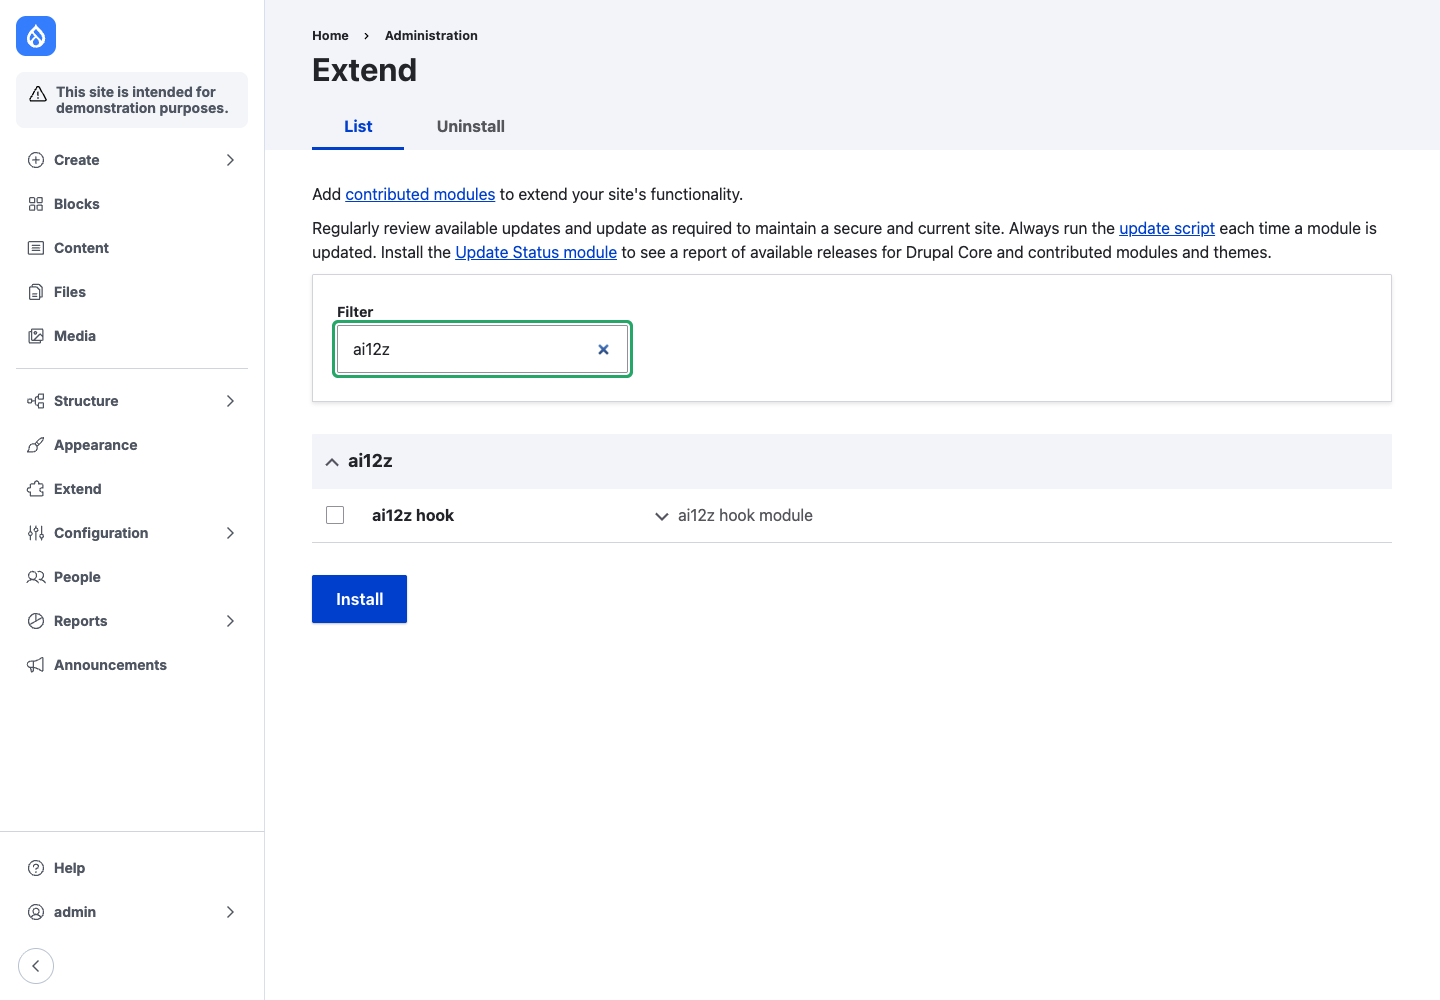Collapse the sidebar with the arrow button
Viewport: 1440px width, 1000px height.
click(x=36, y=966)
